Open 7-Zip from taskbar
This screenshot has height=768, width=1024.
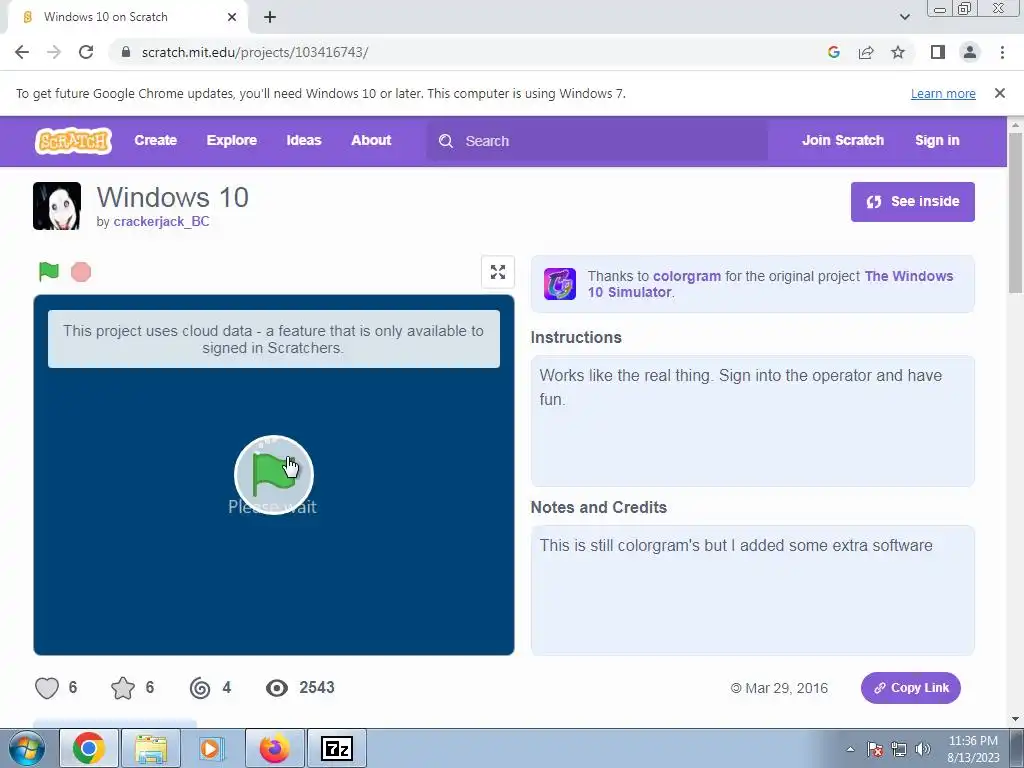337,748
